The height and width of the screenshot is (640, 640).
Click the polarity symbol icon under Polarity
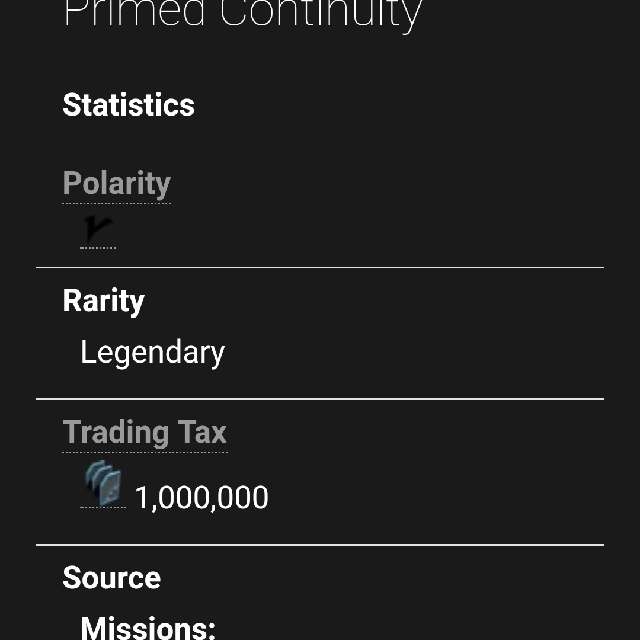pos(98,231)
